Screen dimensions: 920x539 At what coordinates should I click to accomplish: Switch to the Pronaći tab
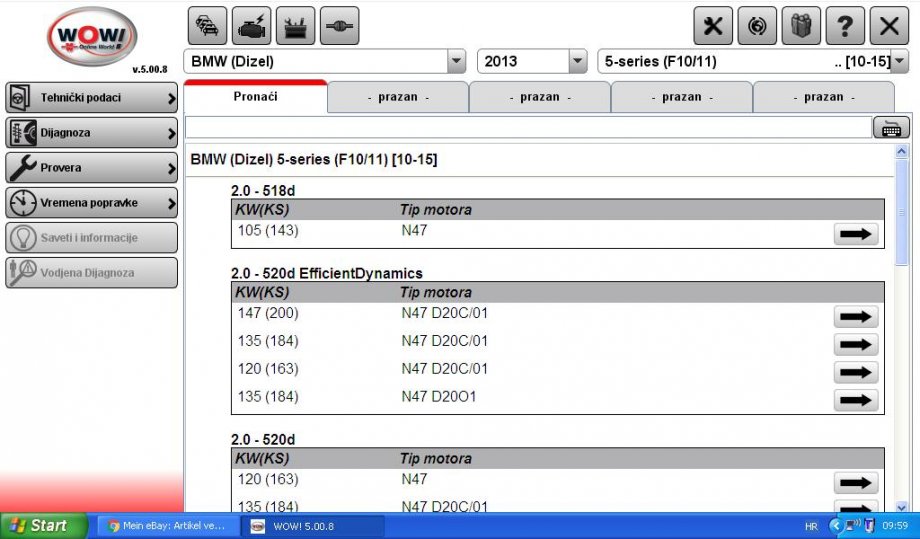[x=255, y=97]
